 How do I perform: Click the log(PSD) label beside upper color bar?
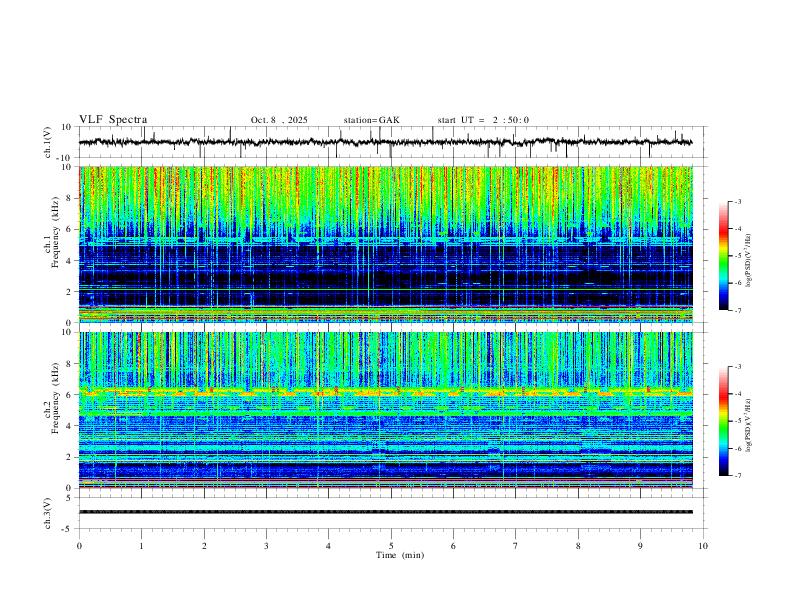pyautogui.click(x=749, y=261)
